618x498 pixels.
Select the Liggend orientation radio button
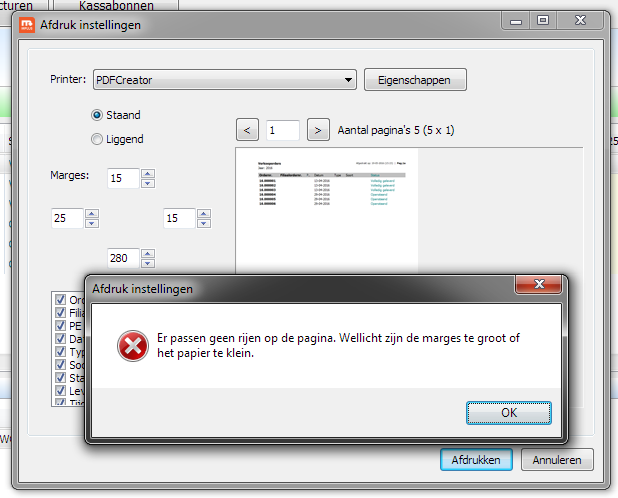click(x=97, y=139)
